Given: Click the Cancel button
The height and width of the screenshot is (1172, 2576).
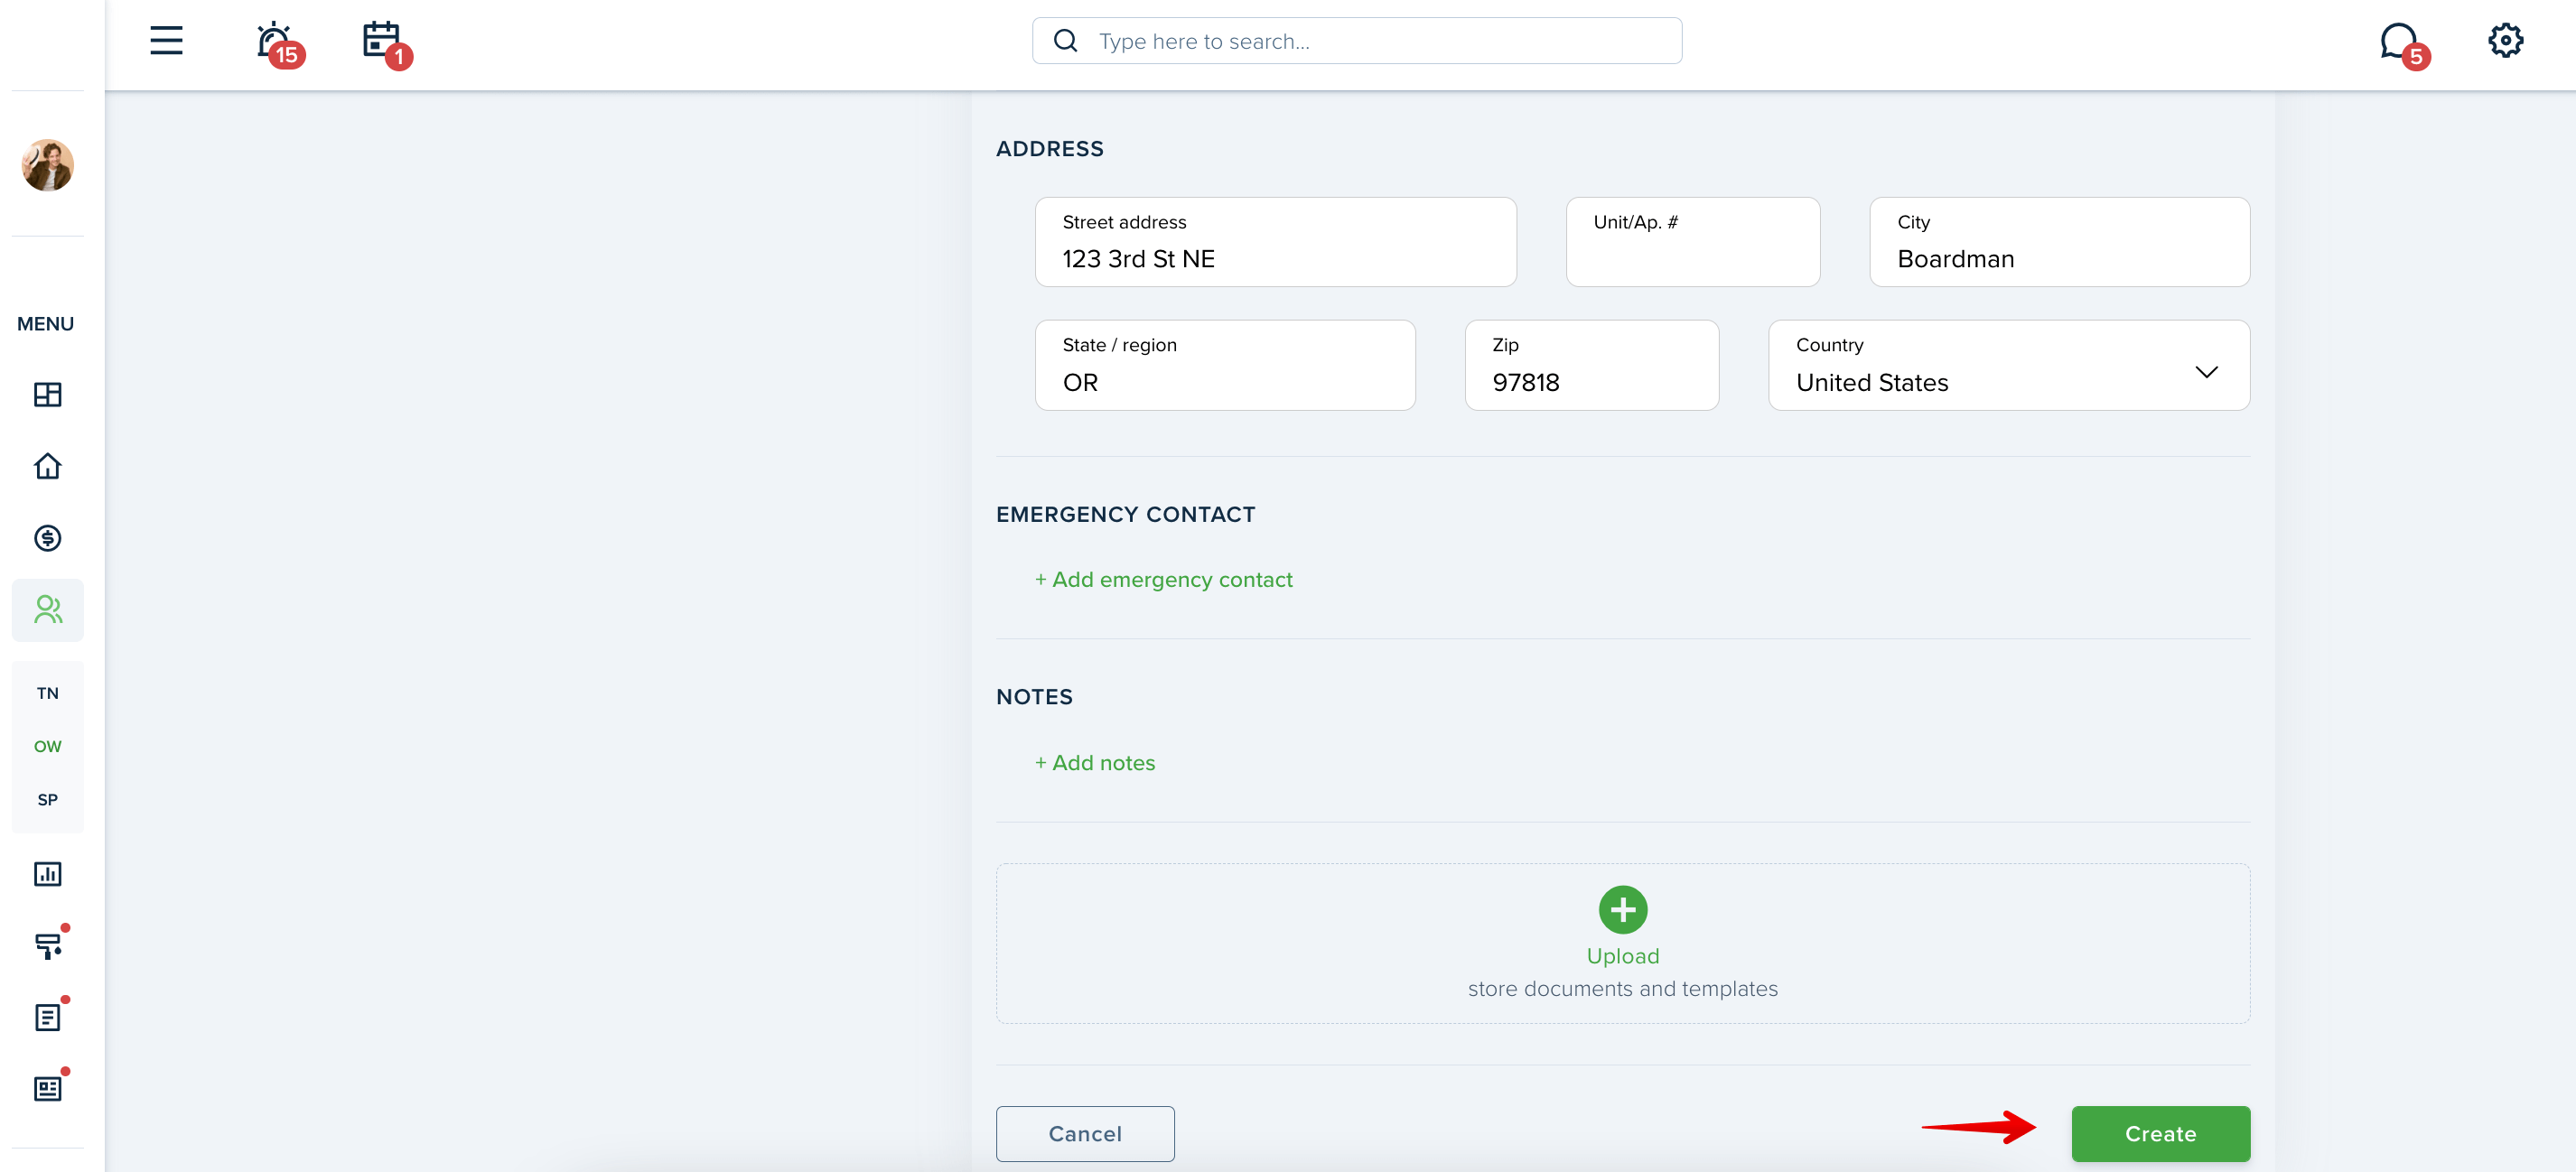Looking at the screenshot, I should pos(1085,1134).
